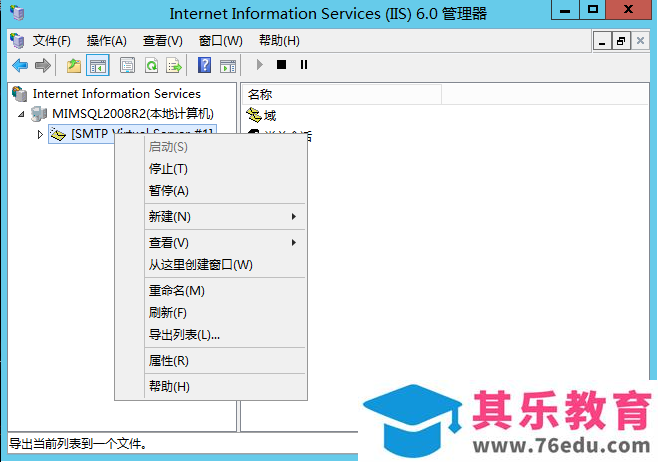Choose 停止(T) in the context menu
Image resolution: width=658 pixels, height=462 pixels.
(x=225, y=169)
